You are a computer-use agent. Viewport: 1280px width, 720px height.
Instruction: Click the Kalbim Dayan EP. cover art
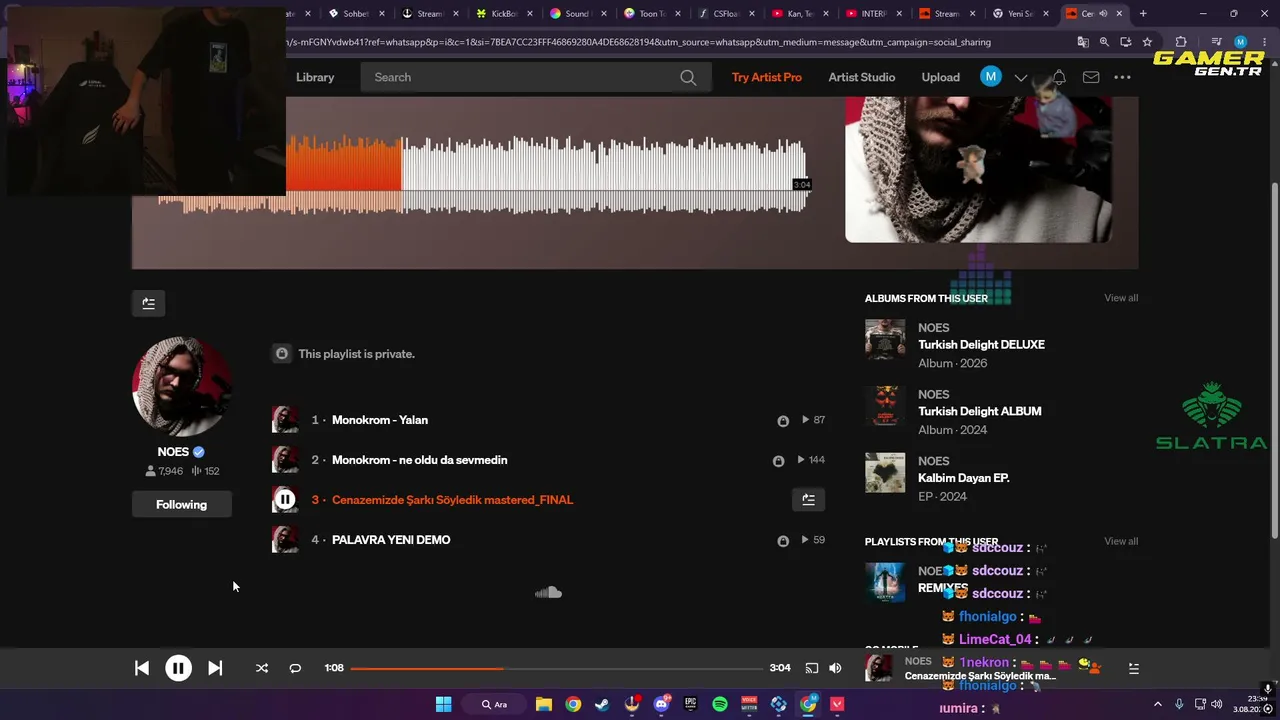pos(885,473)
